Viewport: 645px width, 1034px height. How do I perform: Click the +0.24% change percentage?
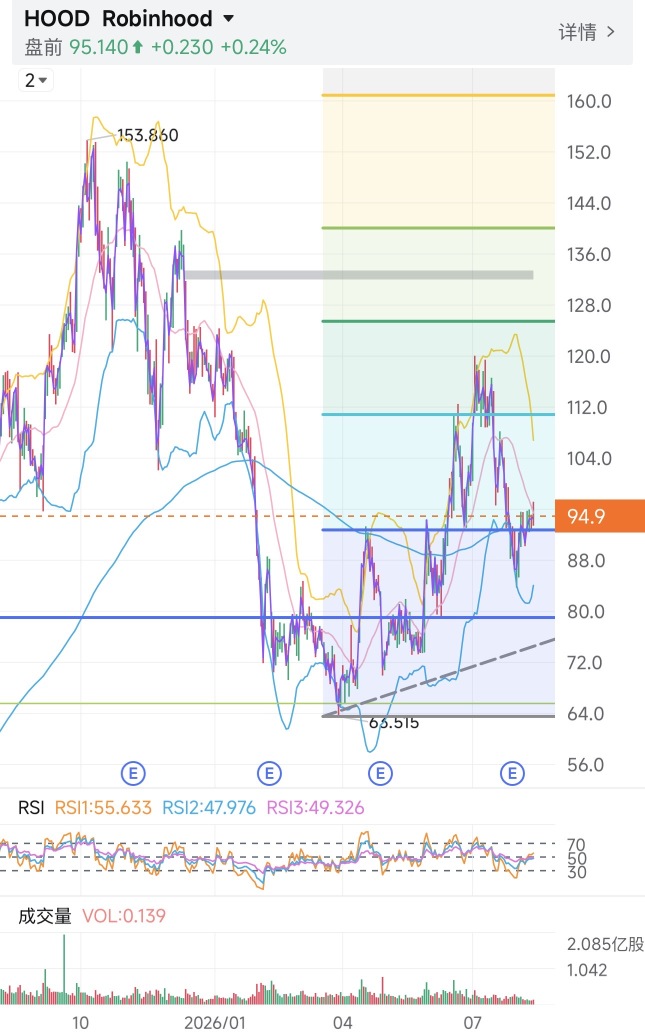click(253, 47)
